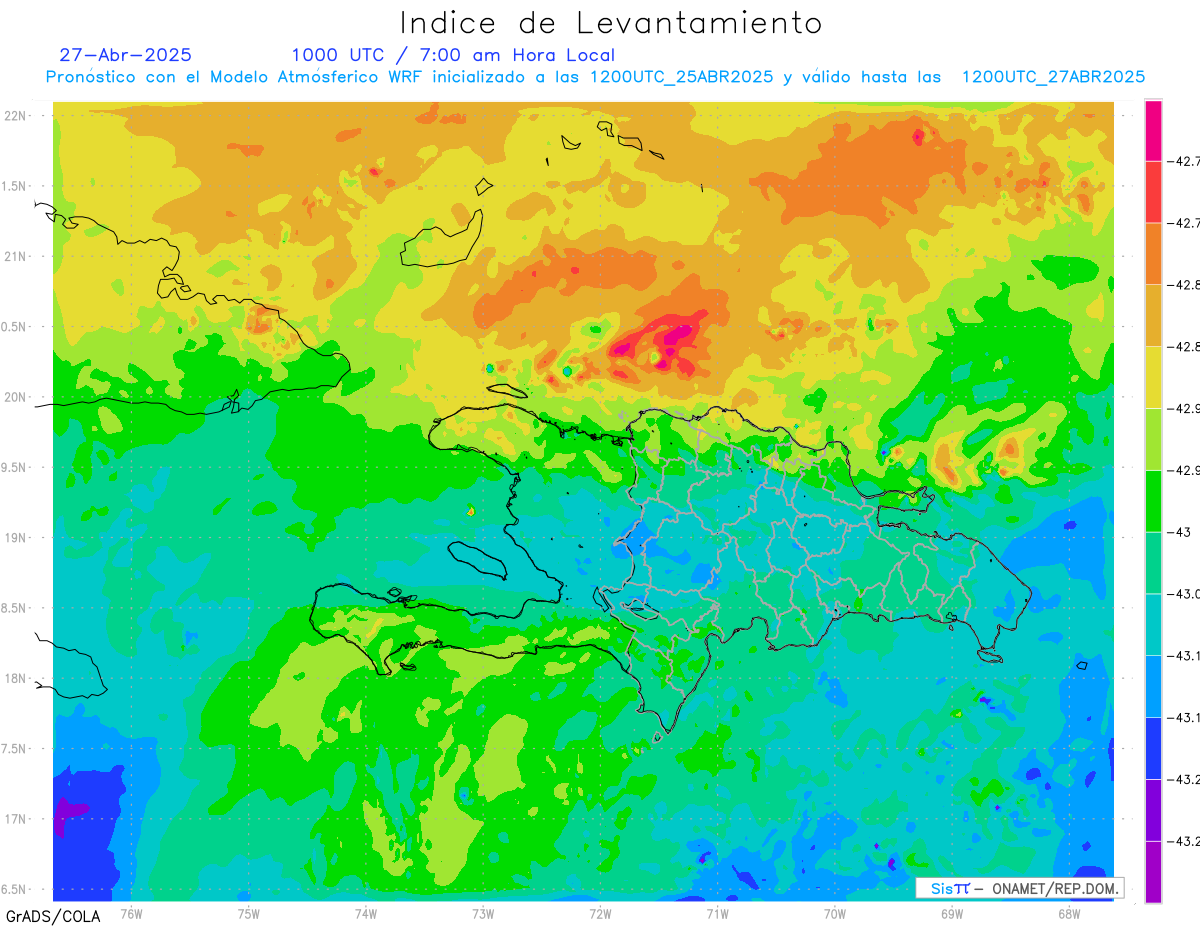
Task: Click the date label '27-Abr-2025'
Action: (x=126, y=55)
